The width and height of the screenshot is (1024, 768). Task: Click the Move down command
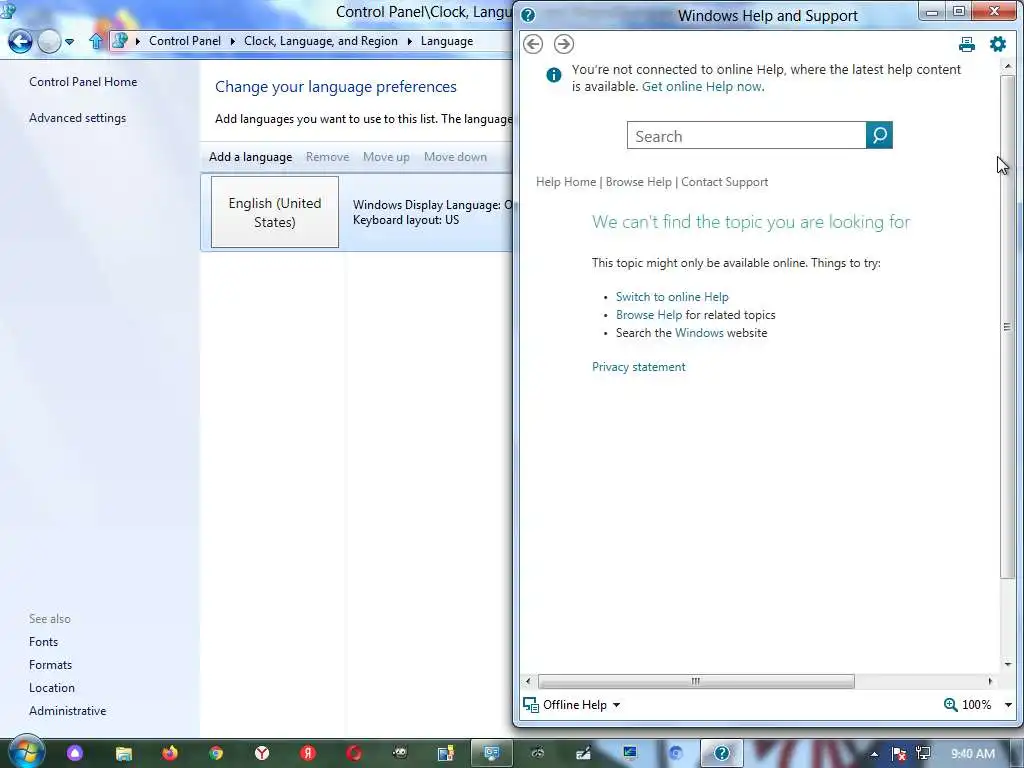coord(455,157)
